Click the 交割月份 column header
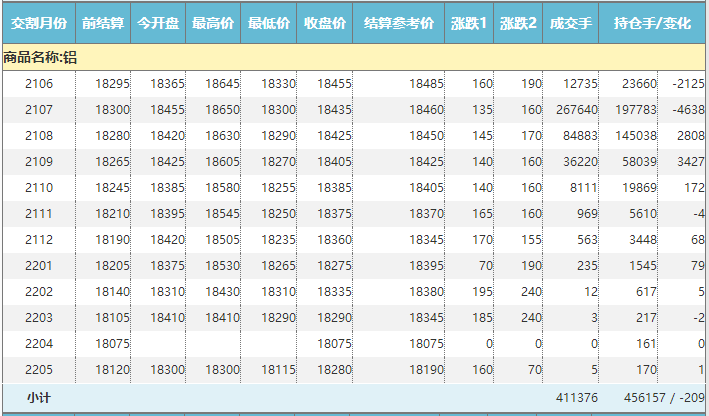Image resolution: width=709 pixels, height=416 pixels. [x=39, y=22]
